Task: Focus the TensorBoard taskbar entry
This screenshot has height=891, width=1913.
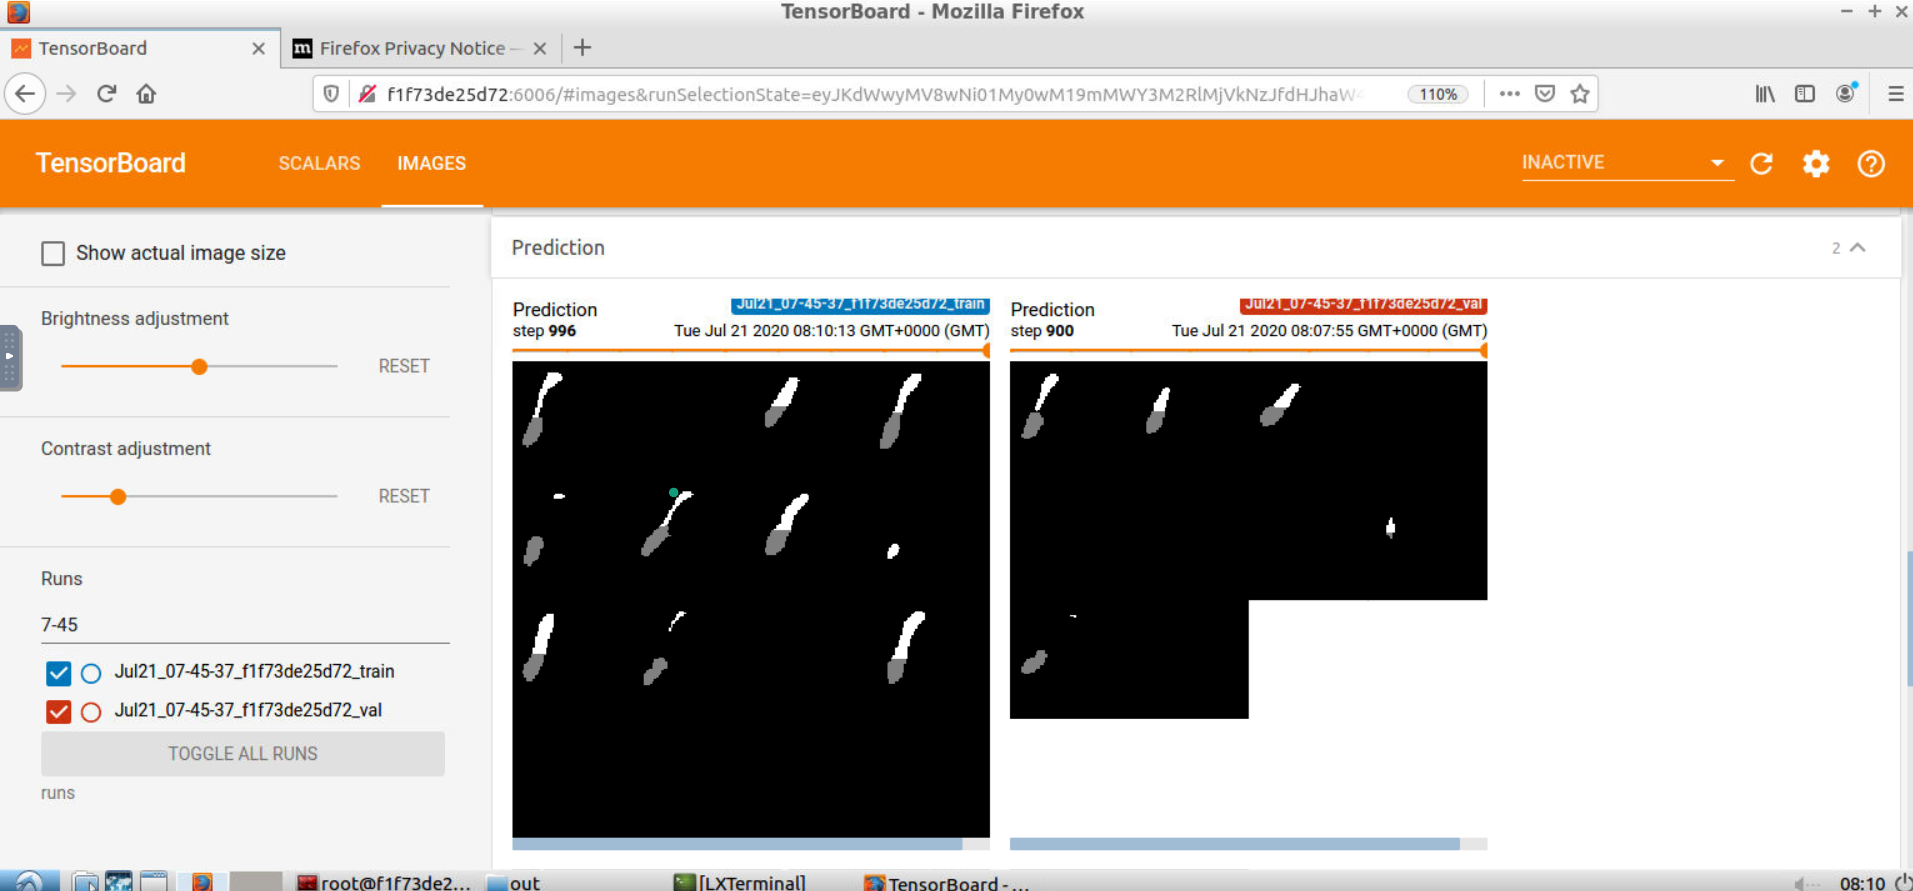Action: (x=946, y=882)
